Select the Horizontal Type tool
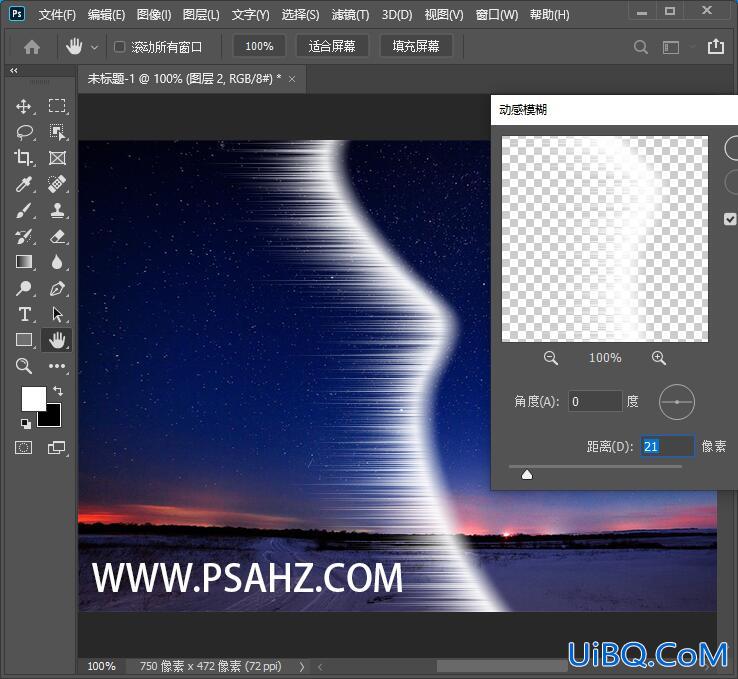Screen dimensions: 738x679 pos(24,314)
